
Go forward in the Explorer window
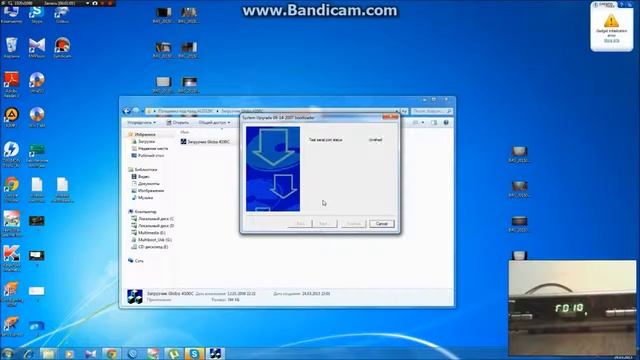pyautogui.click(x=136, y=111)
